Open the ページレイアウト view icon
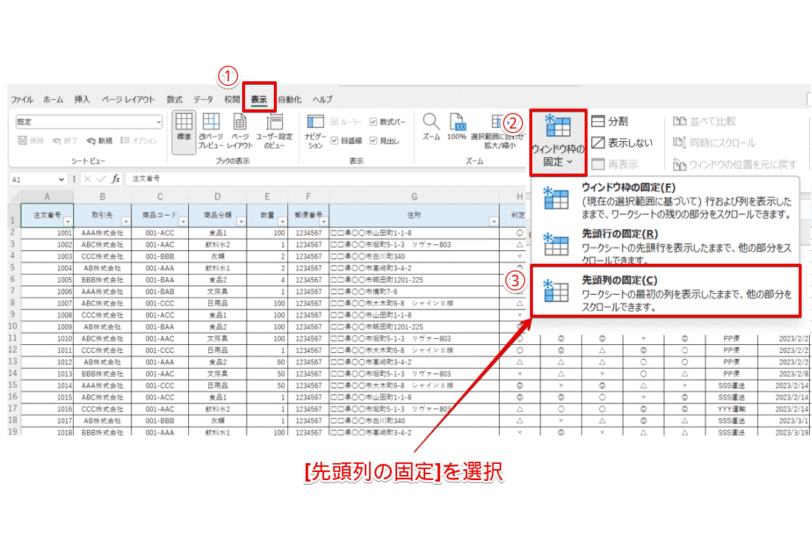The height and width of the screenshot is (554, 812). click(240, 132)
